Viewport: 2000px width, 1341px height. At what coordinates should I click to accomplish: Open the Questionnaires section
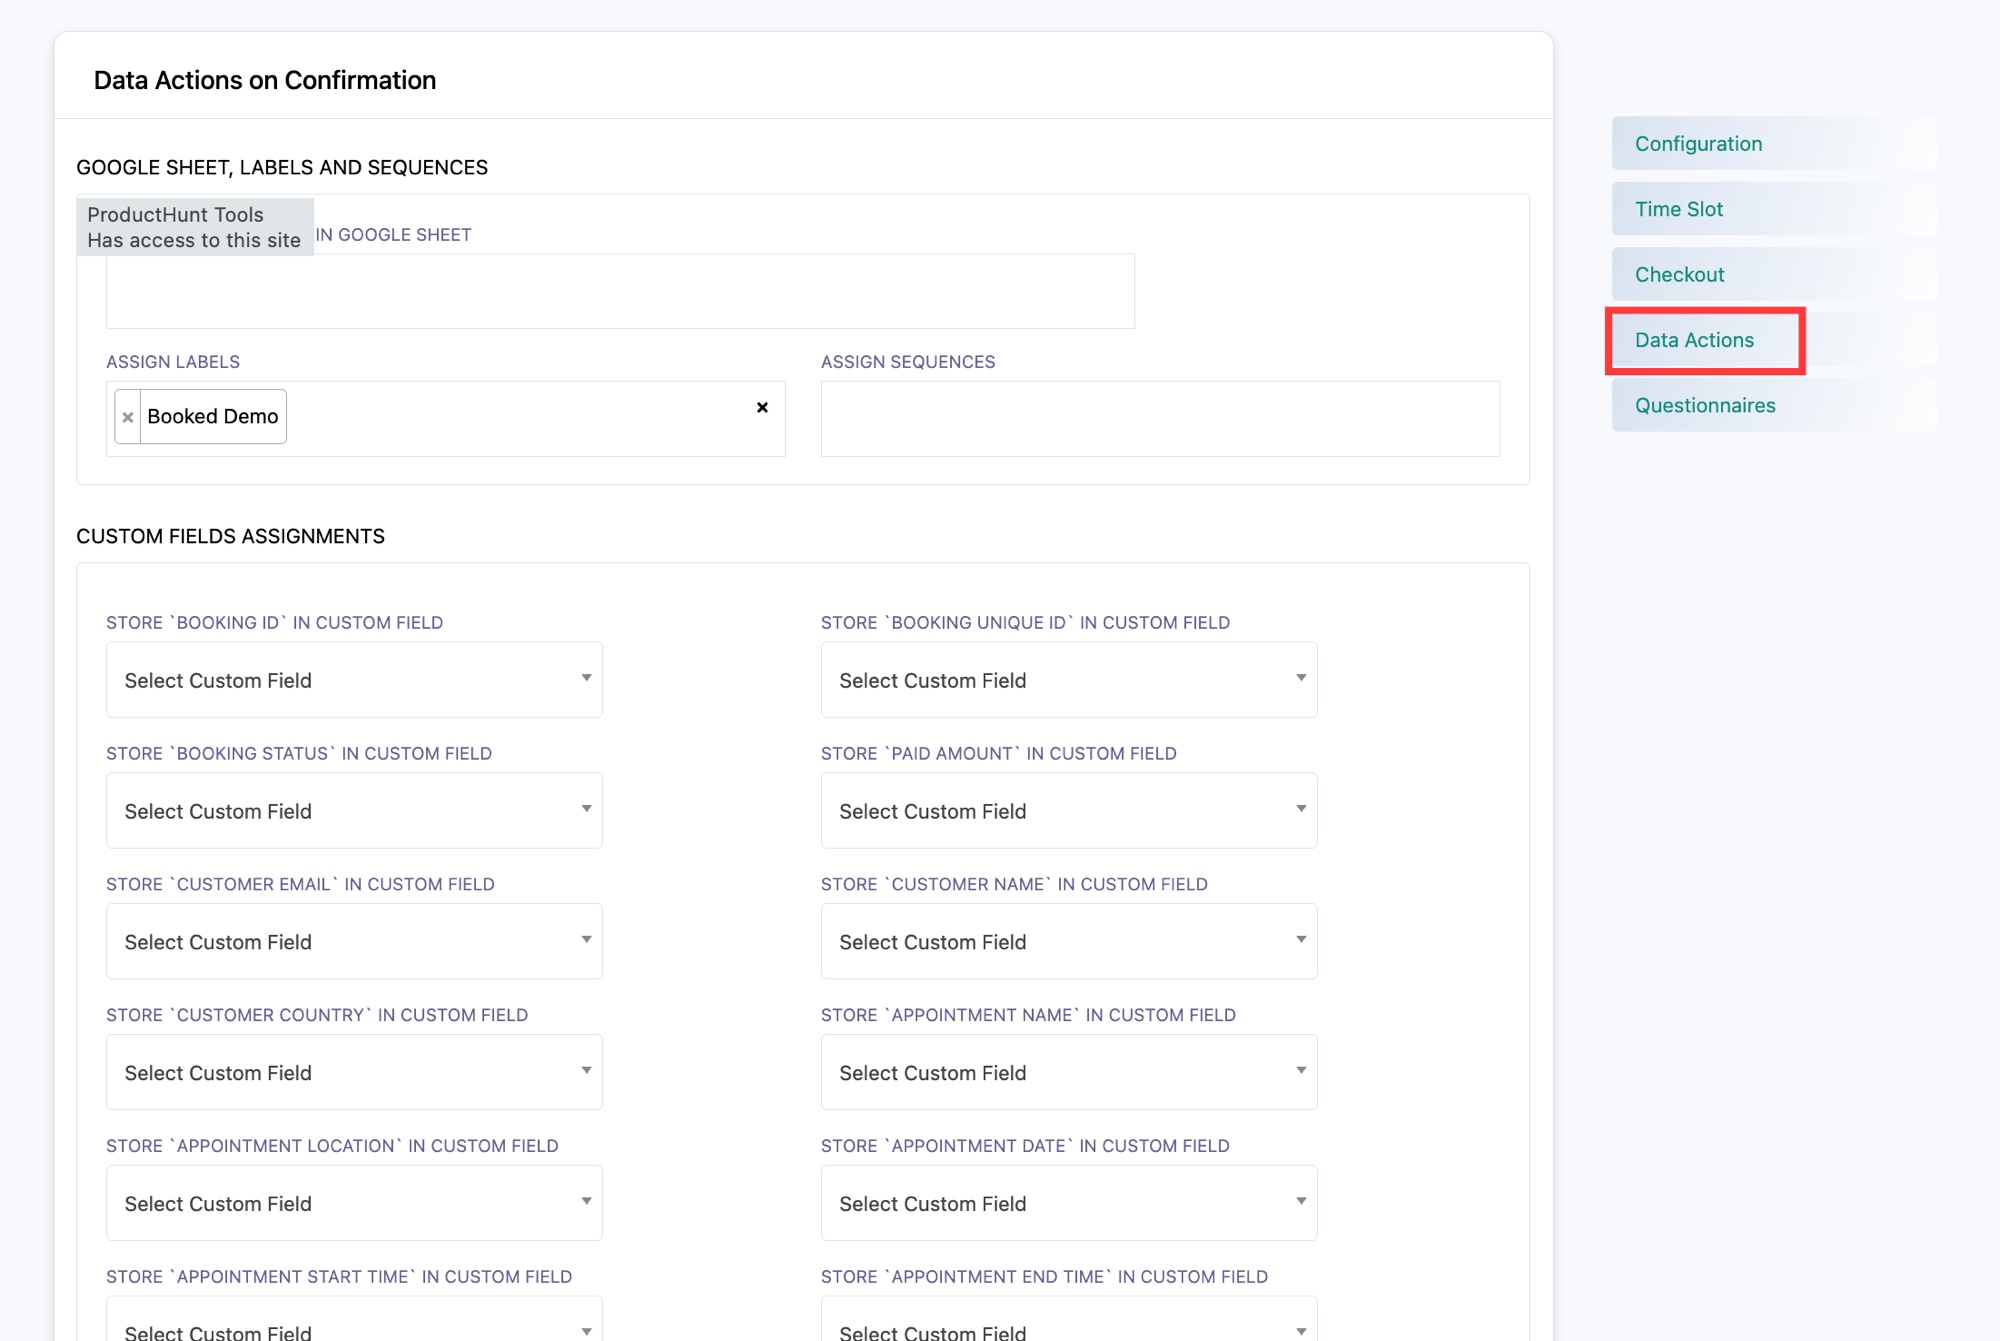click(x=1774, y=405)
